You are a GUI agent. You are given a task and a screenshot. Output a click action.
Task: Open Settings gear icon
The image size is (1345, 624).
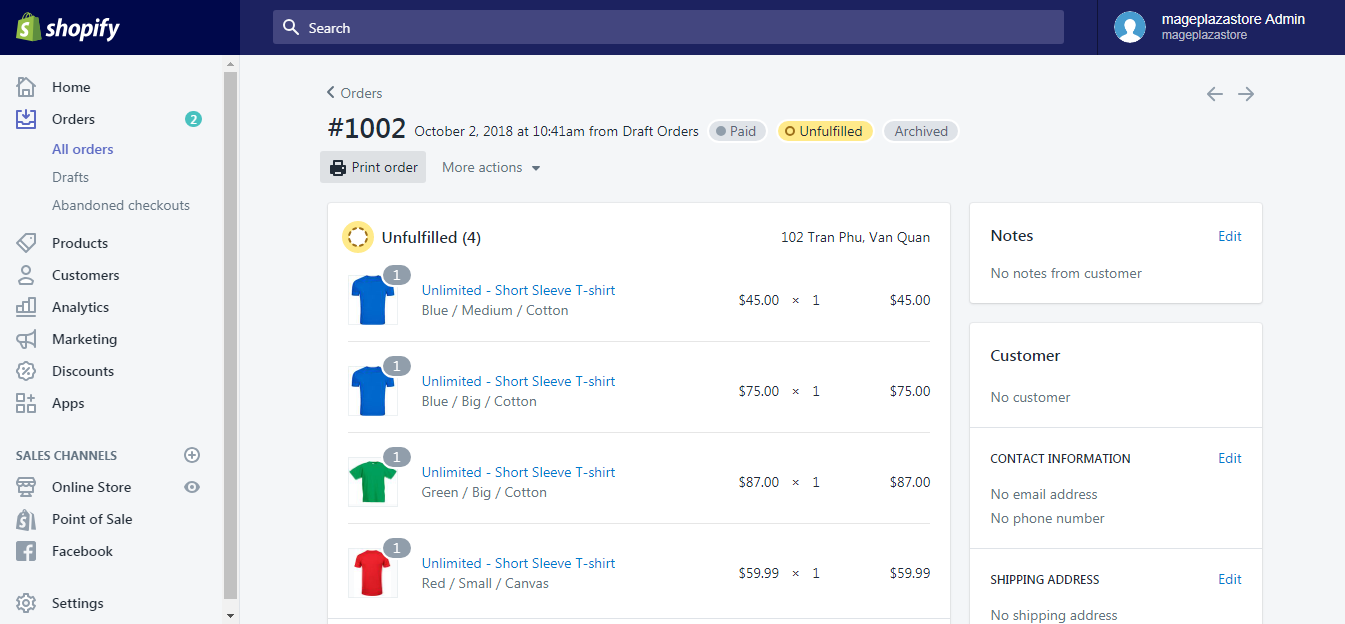pyautogui.click(x=26, y=603)
